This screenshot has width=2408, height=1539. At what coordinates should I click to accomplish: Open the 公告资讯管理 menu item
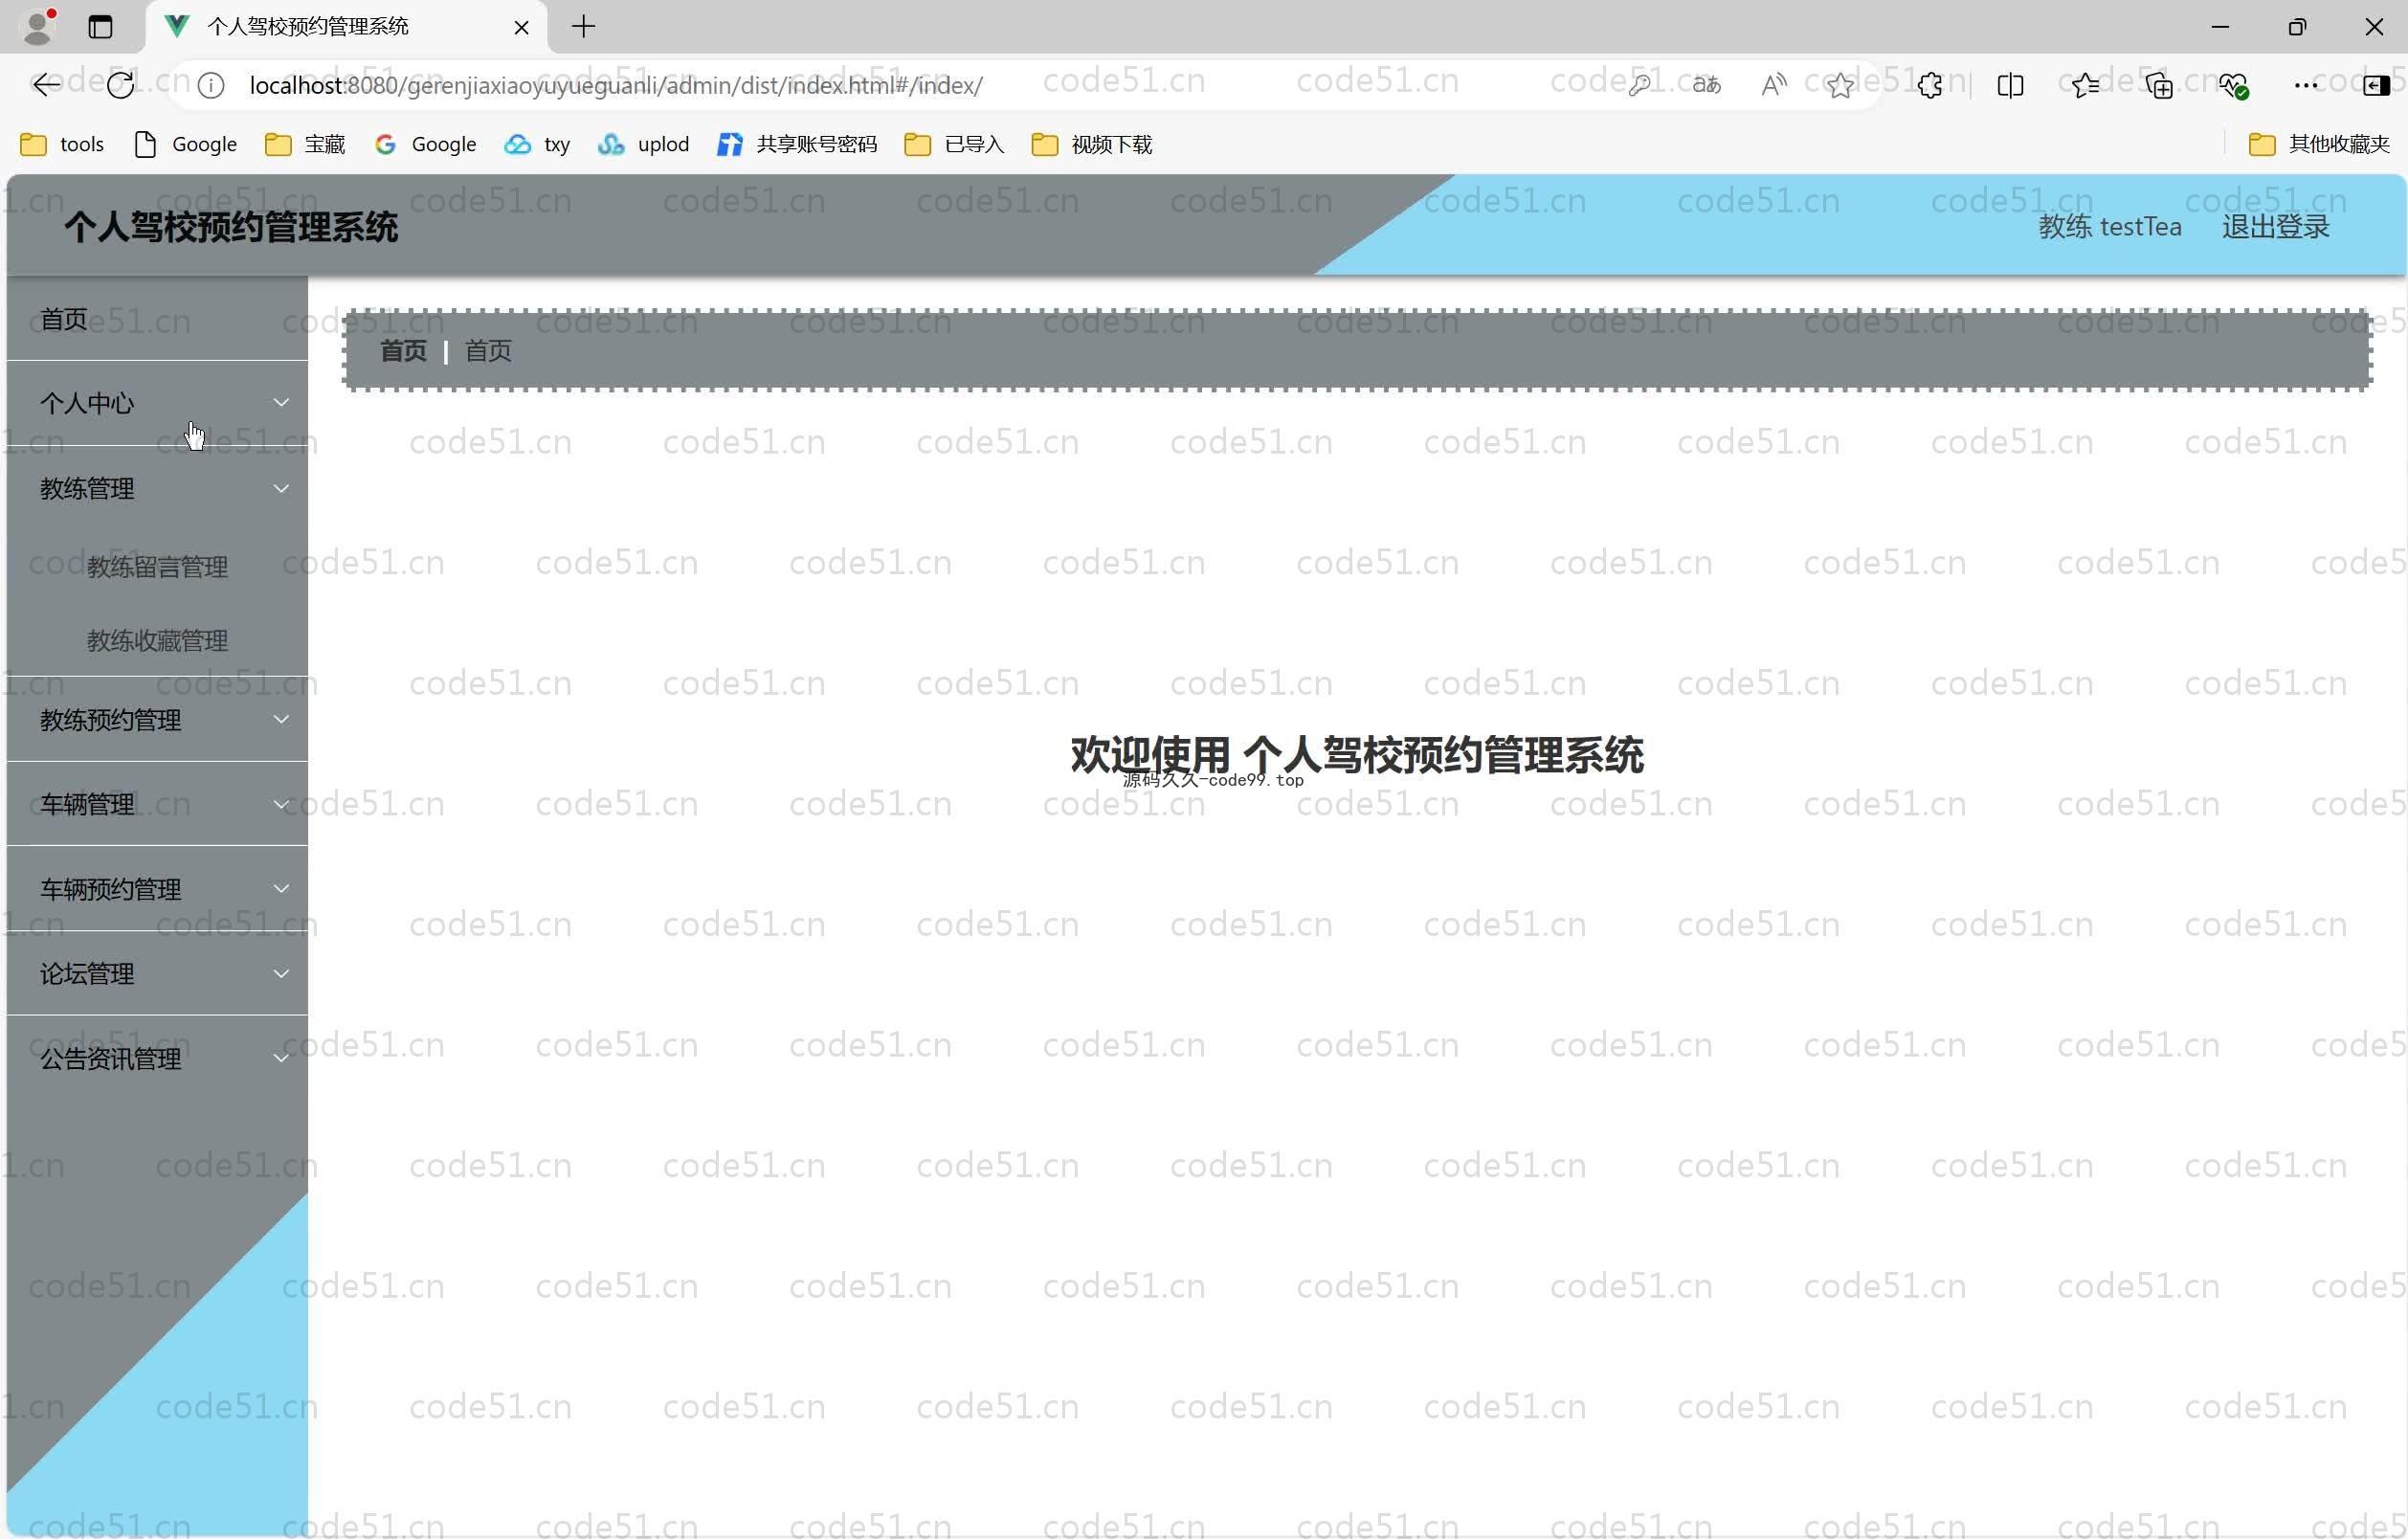tap(157, 1059)
